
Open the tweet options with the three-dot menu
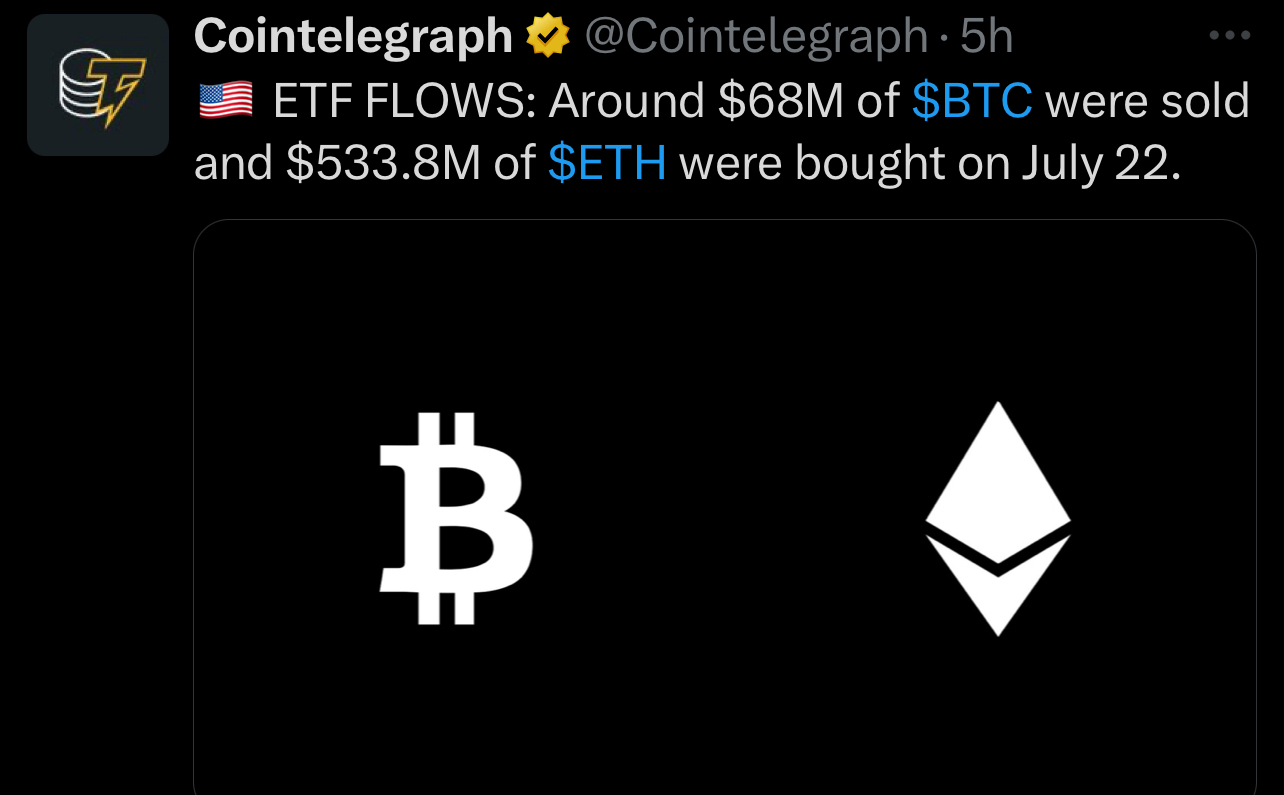[x=1231, y=33]
